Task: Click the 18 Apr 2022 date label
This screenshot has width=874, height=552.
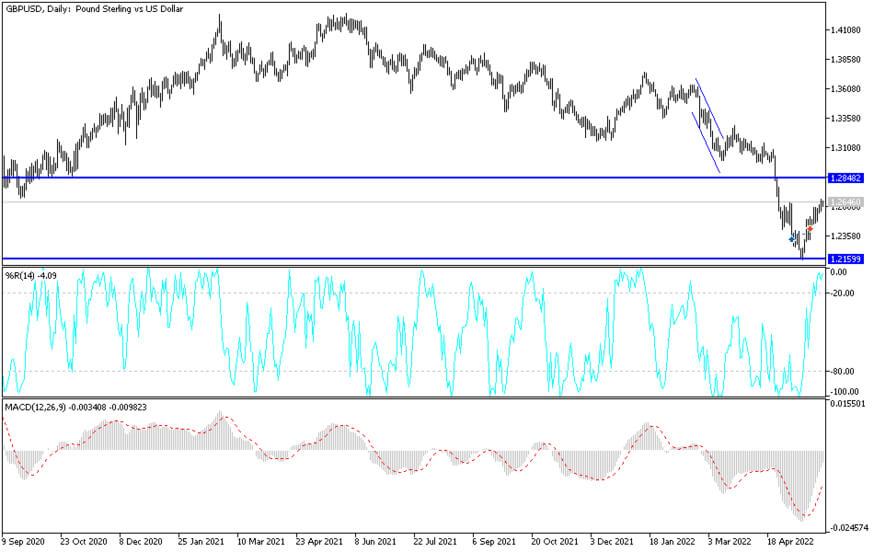Action: click(789, 541)
